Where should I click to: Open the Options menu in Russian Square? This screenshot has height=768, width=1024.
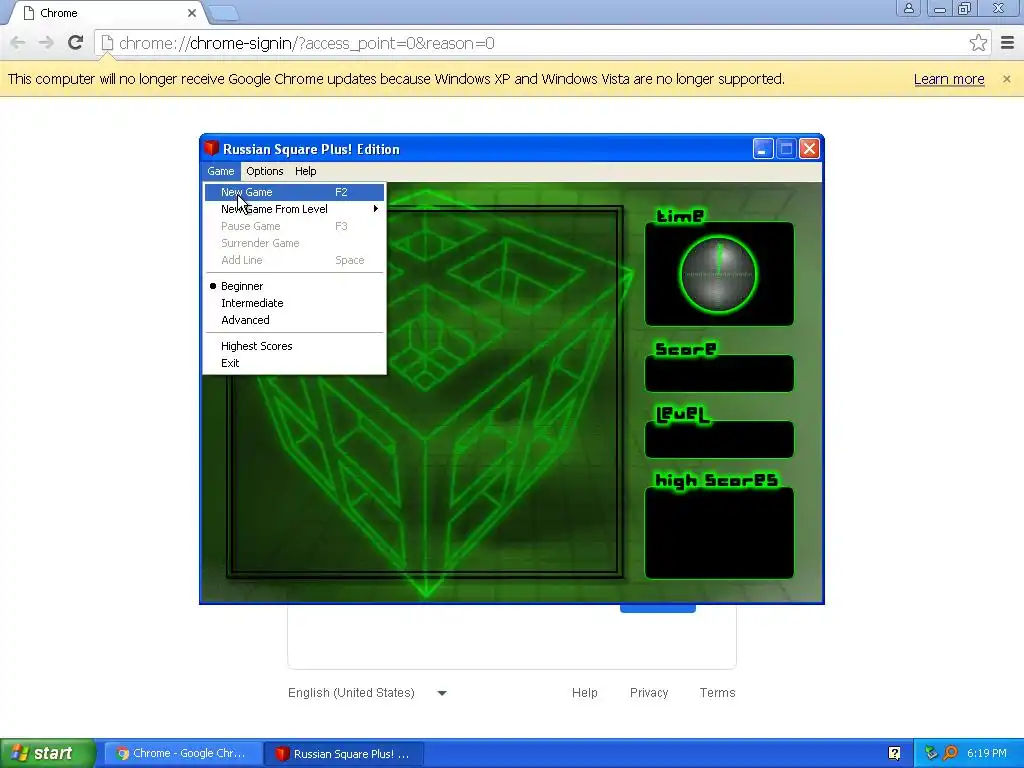(264, 171)
